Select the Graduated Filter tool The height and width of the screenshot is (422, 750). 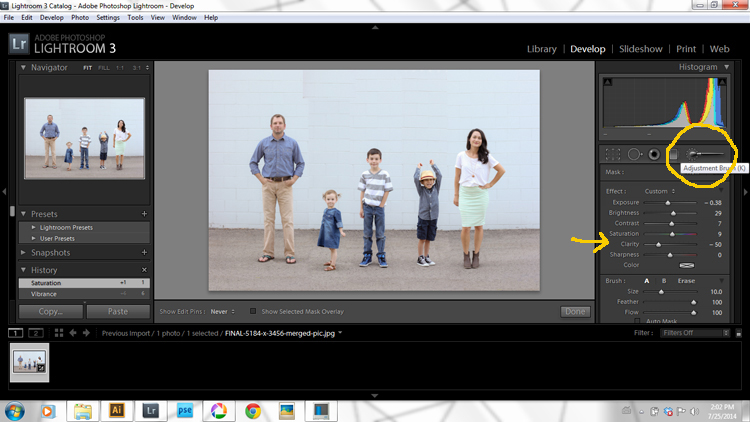click(x=673, y=154)
